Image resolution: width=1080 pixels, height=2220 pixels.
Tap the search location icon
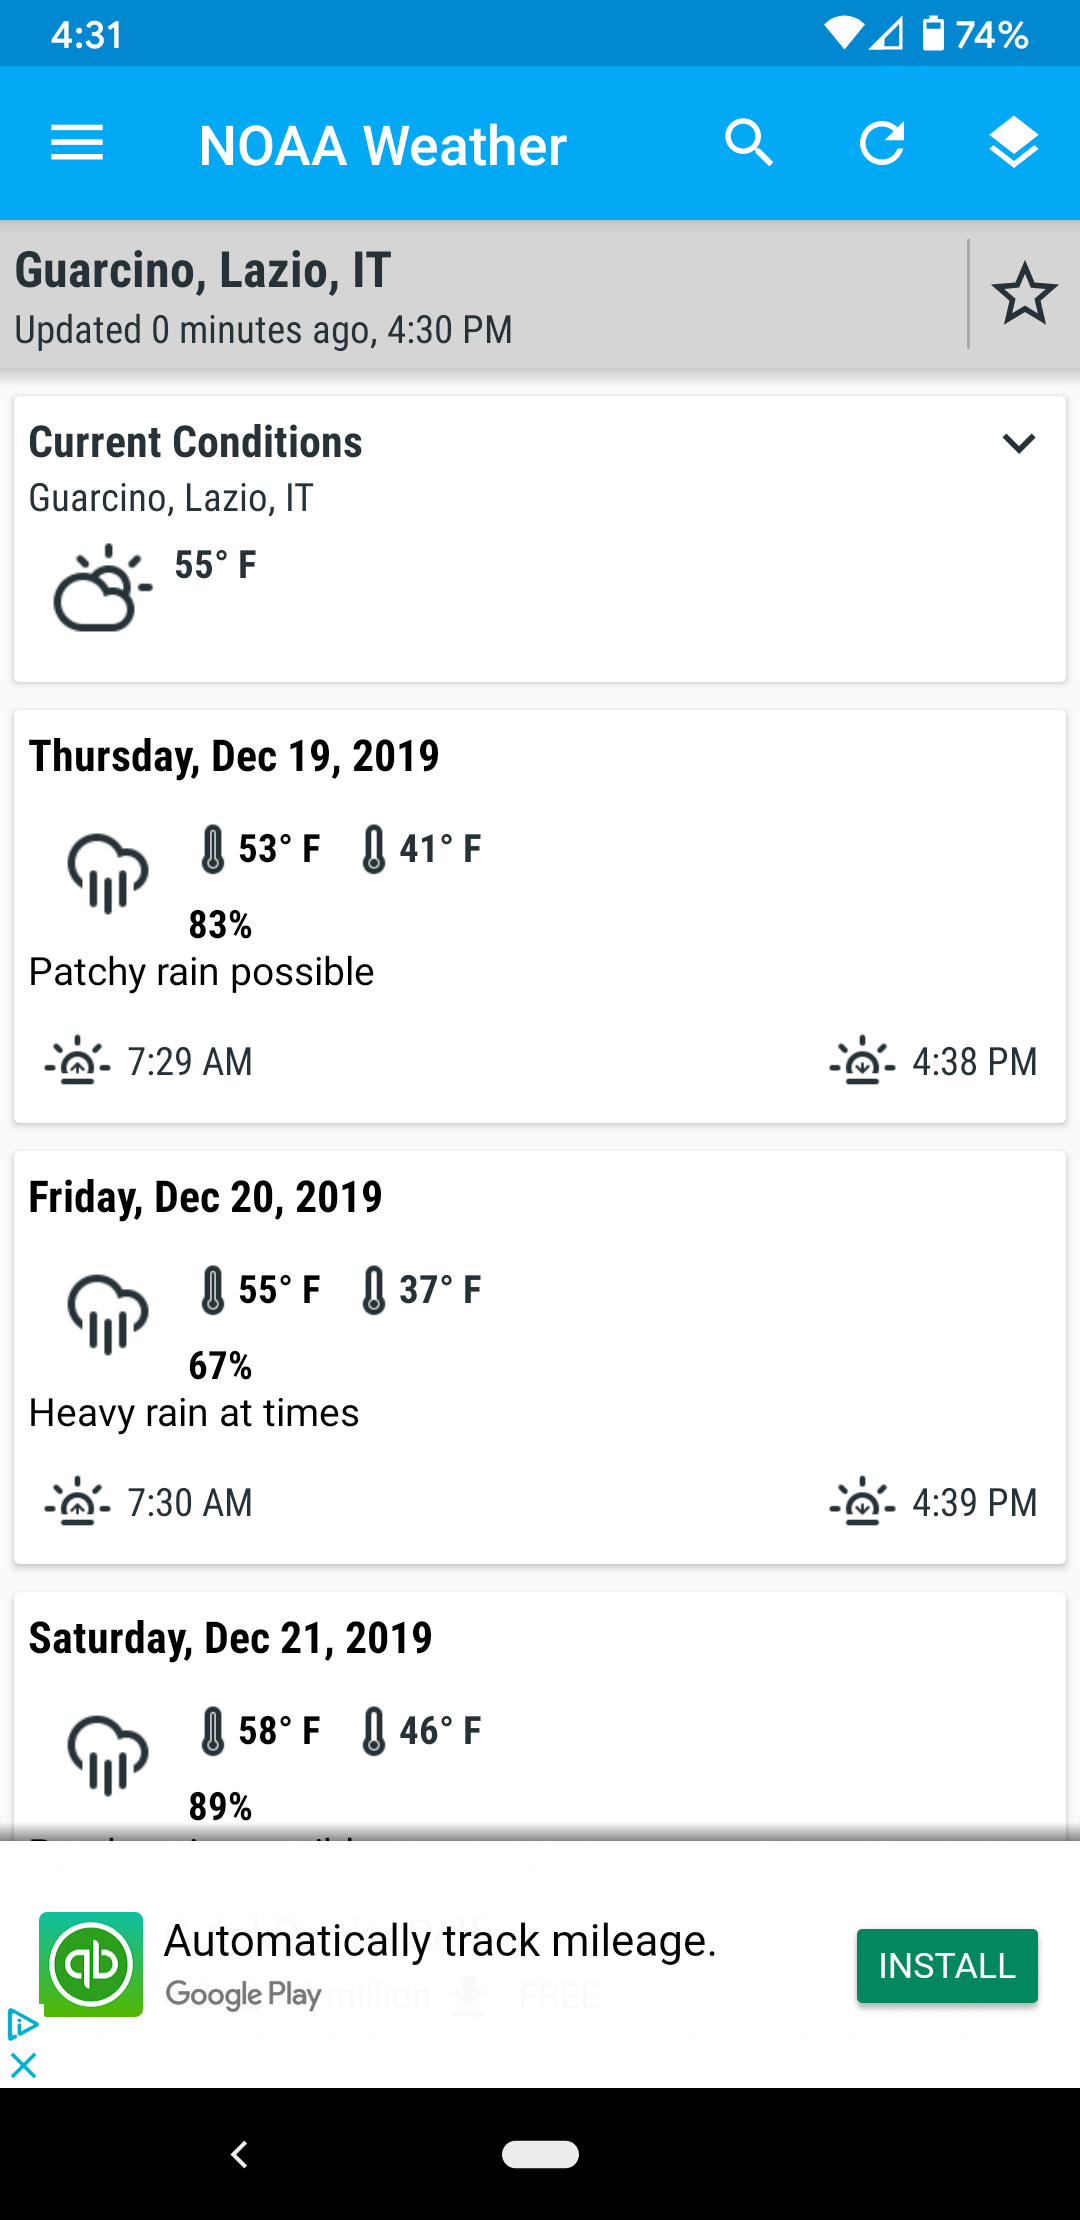(749, 144)
